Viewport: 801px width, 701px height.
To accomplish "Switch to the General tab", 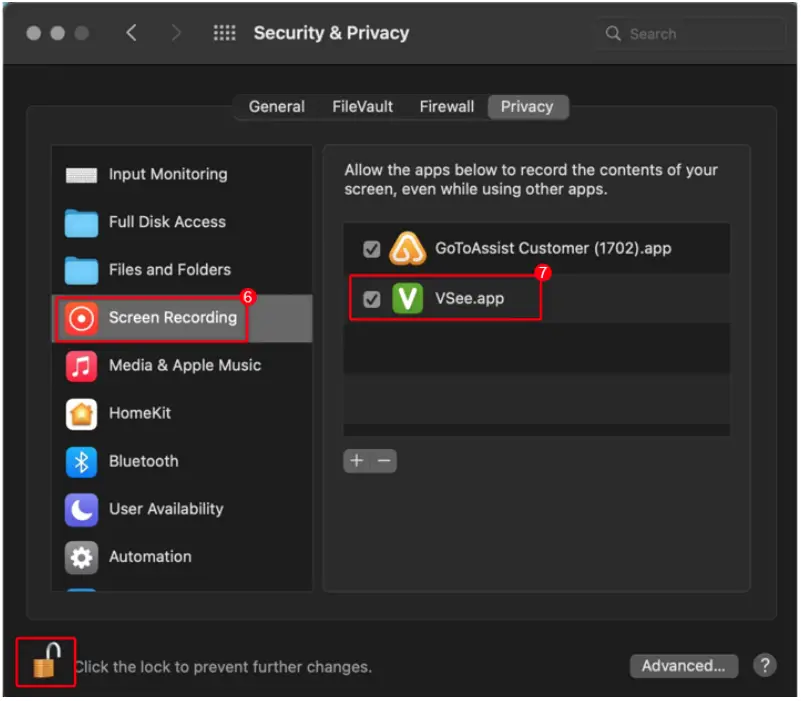I will click(276, 107).
